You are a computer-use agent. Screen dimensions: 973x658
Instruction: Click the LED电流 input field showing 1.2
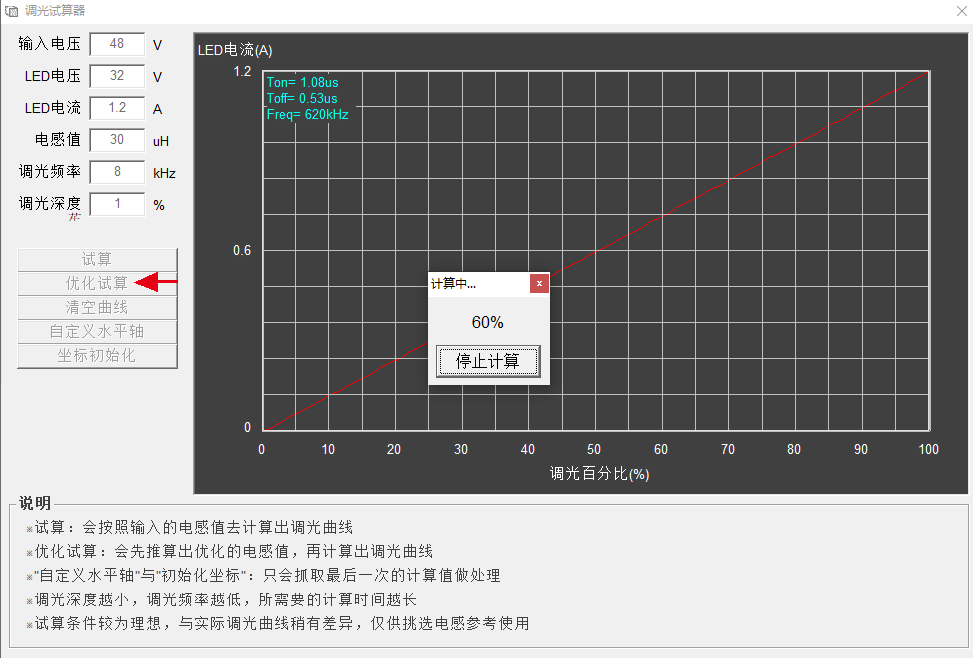coord(117,108)
